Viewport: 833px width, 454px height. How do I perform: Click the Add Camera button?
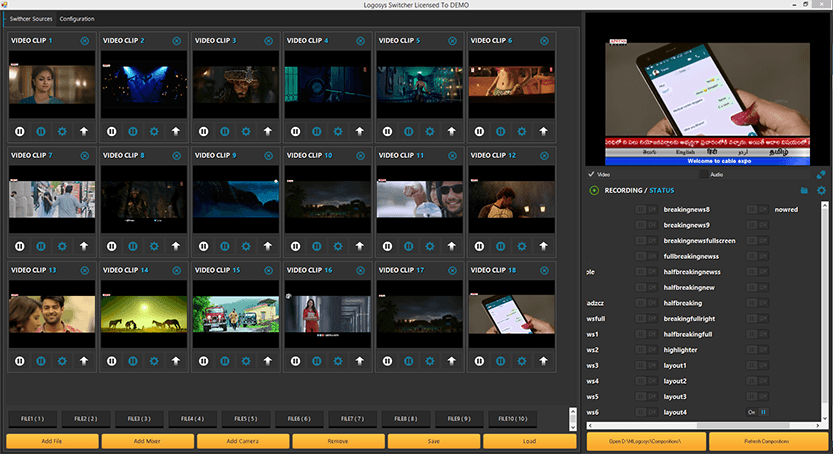point(243,441)
